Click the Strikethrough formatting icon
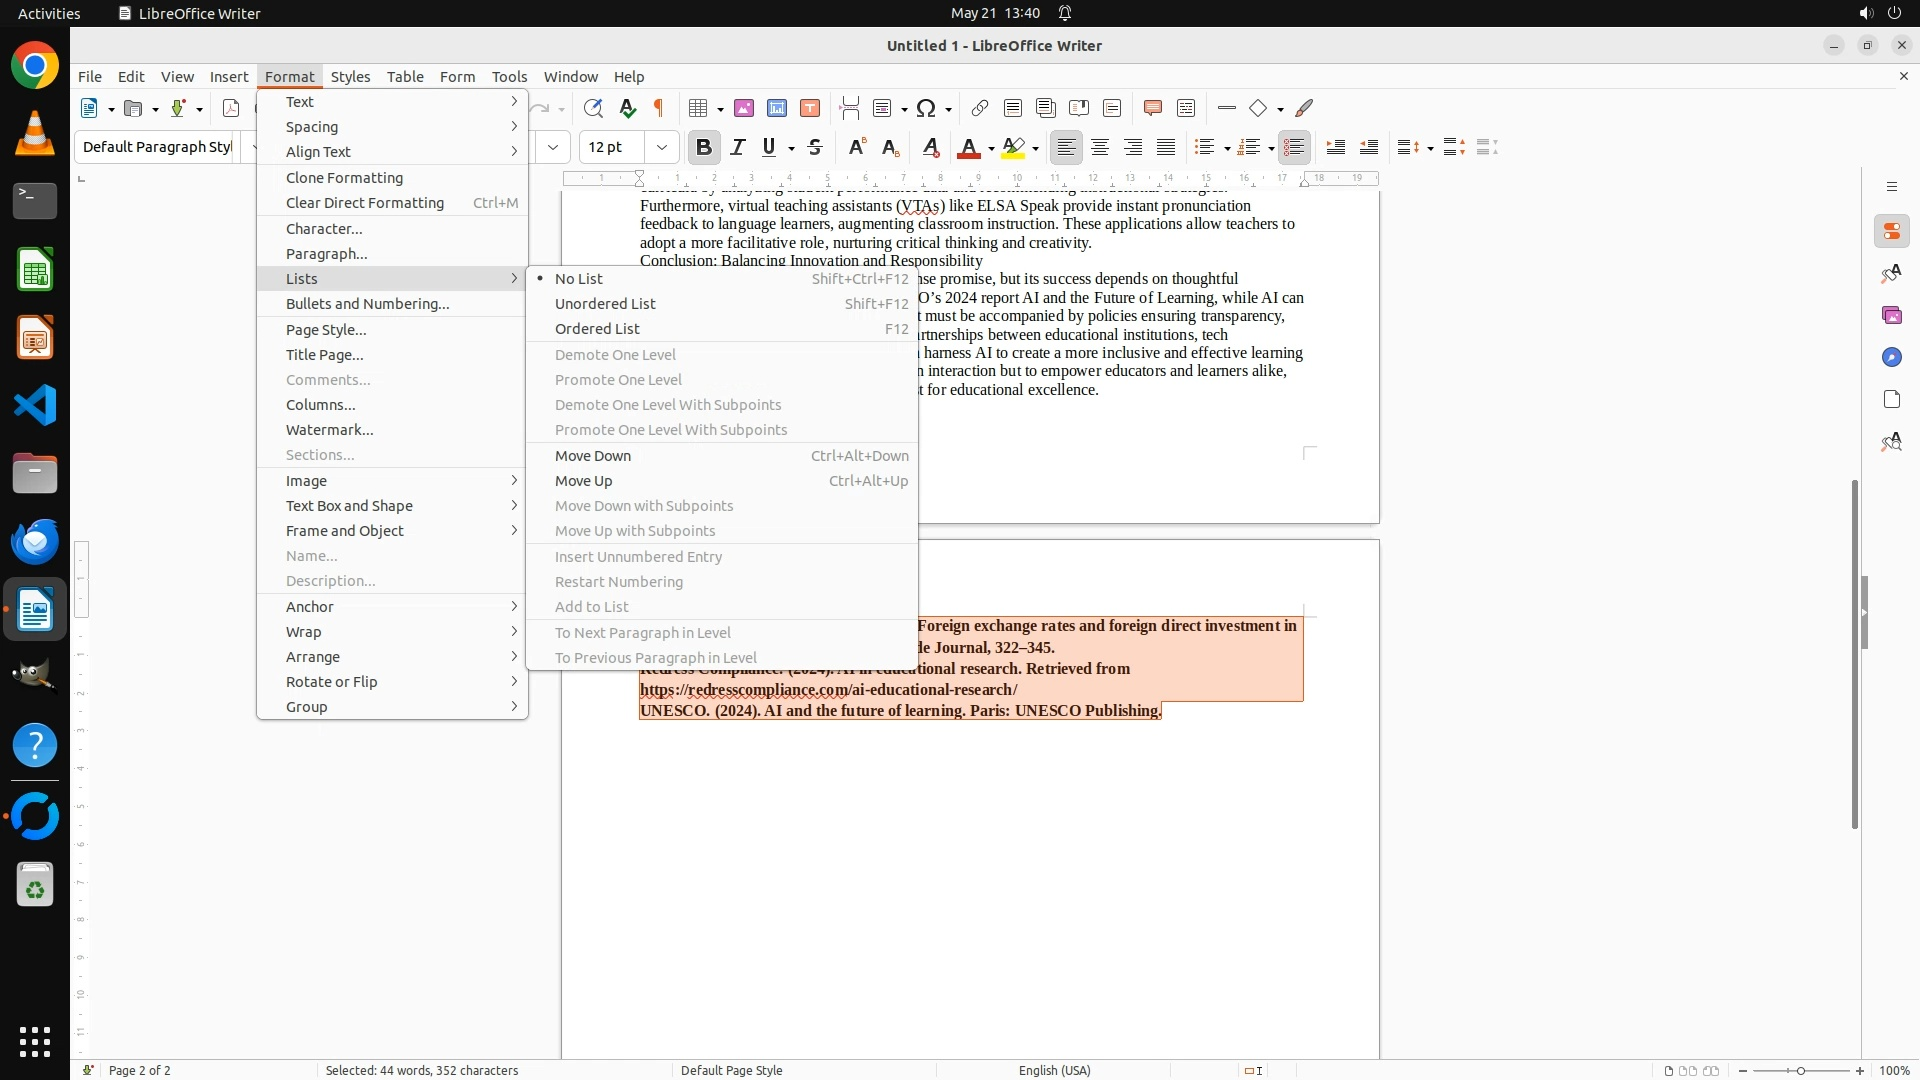 pos(815,147)
